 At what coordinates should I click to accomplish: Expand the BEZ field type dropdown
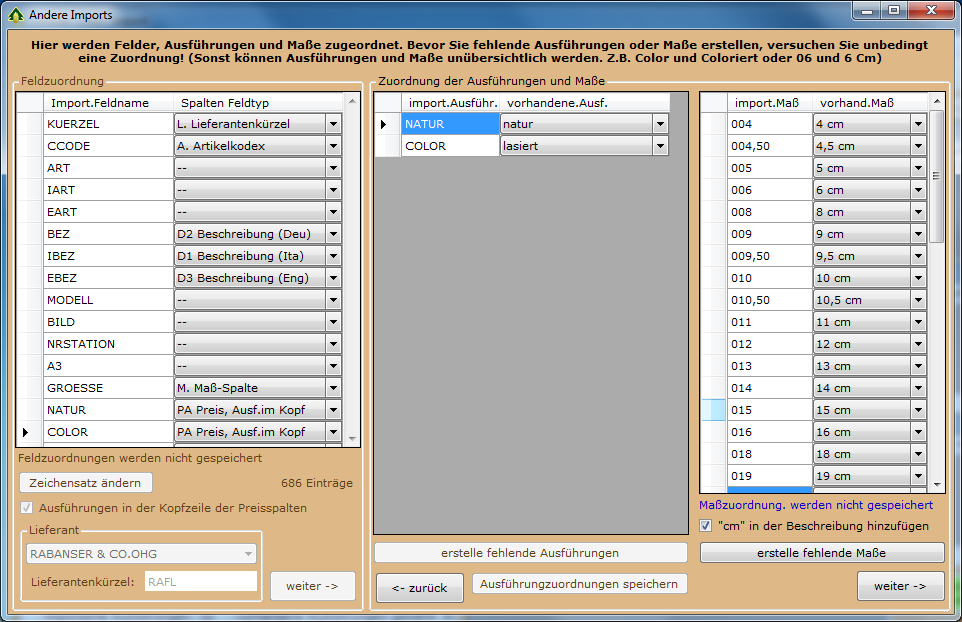[x=333, y=234]
